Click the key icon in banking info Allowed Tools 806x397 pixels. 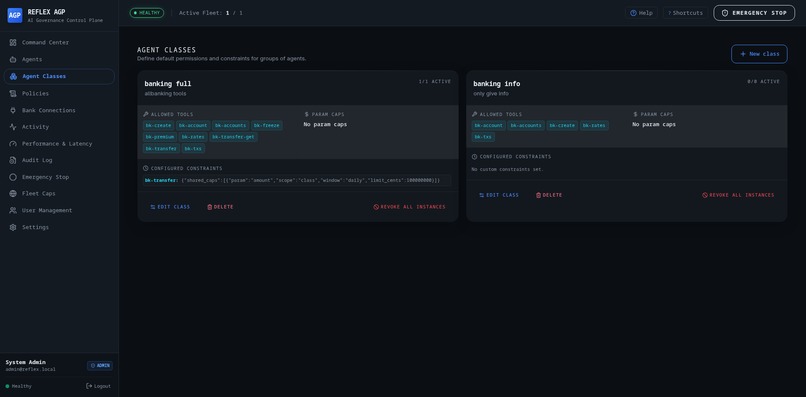click(x=475, y=115)
